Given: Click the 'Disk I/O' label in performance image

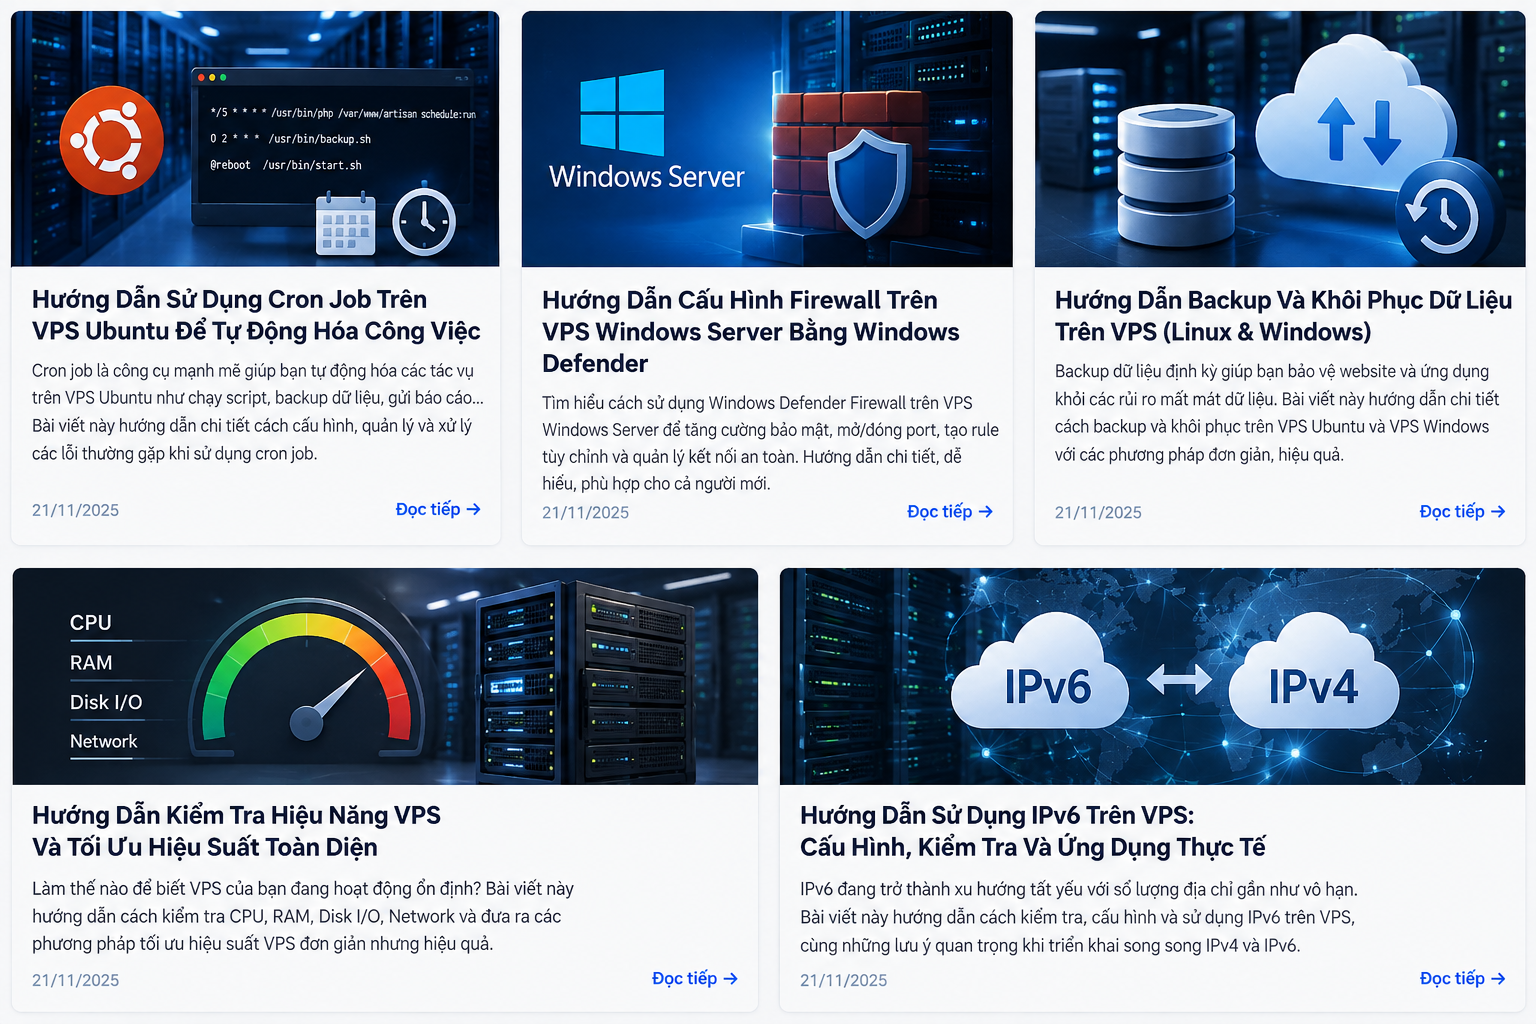Looking at the screenshot, I should 106,702.
